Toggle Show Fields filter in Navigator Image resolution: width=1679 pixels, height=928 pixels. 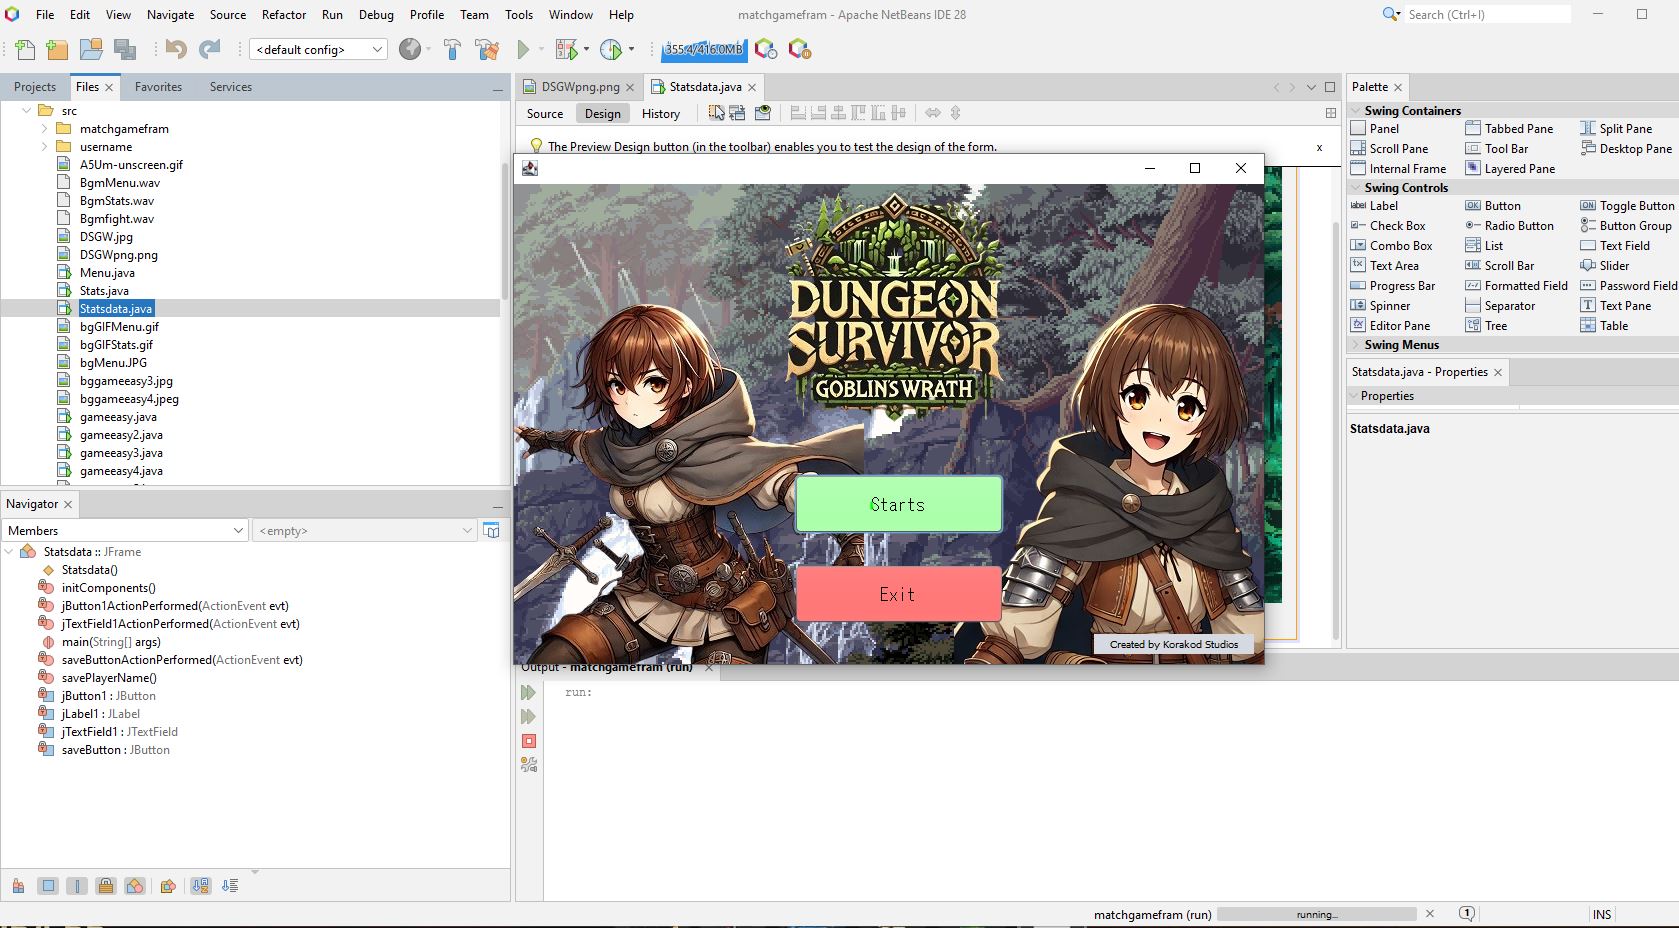pyautogui.click(x=48, y=886)
